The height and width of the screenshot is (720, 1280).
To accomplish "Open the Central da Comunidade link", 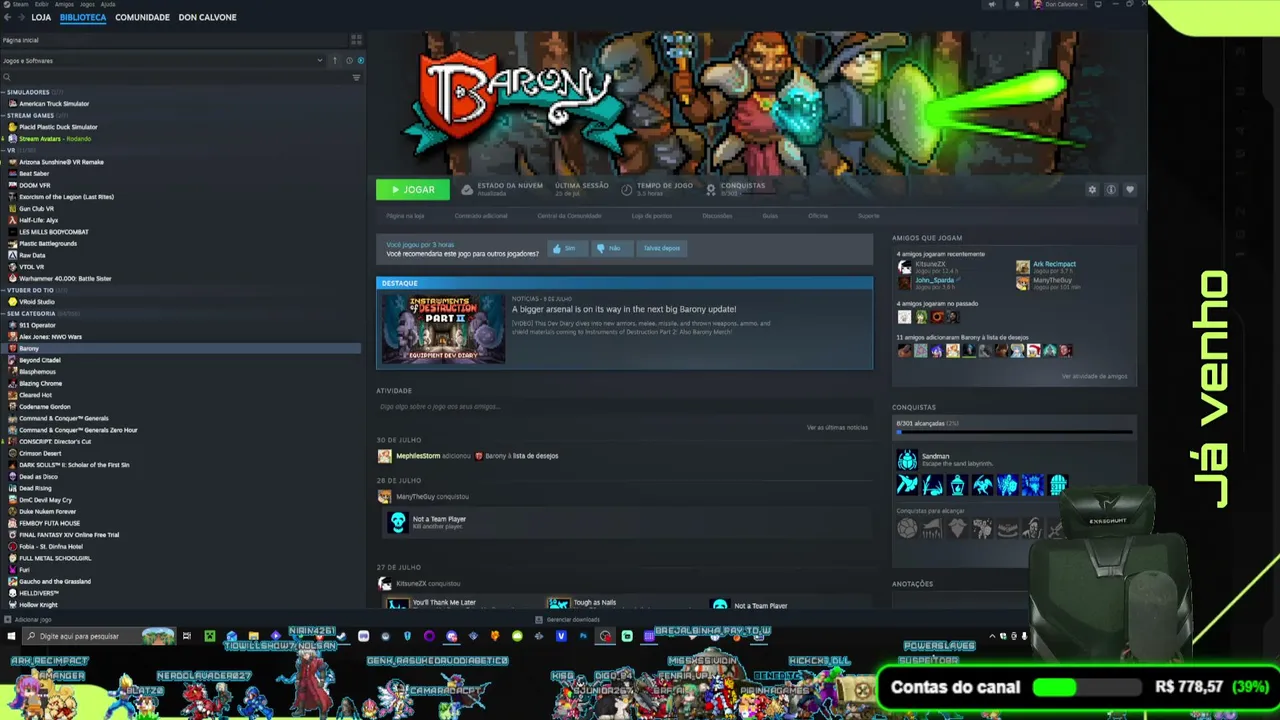I will click(569, 216).
